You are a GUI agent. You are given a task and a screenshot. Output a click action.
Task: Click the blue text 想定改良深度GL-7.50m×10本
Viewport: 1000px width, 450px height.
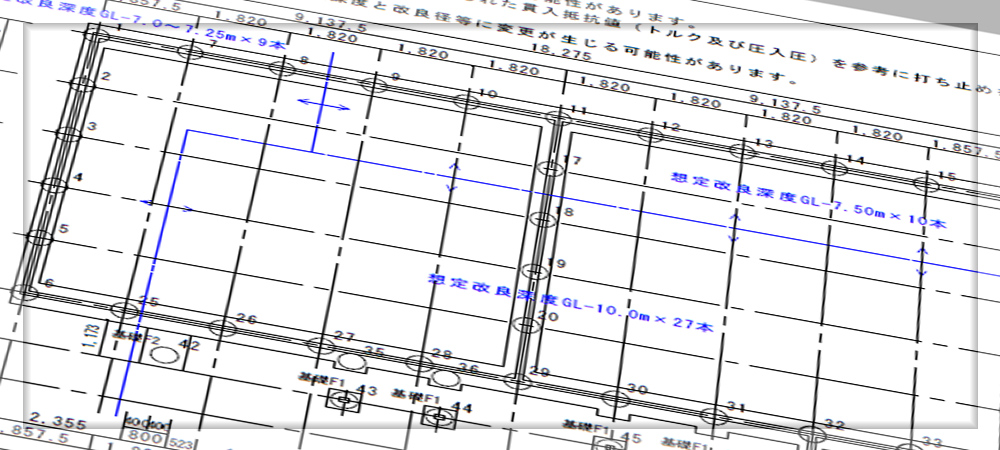(808, 200)
